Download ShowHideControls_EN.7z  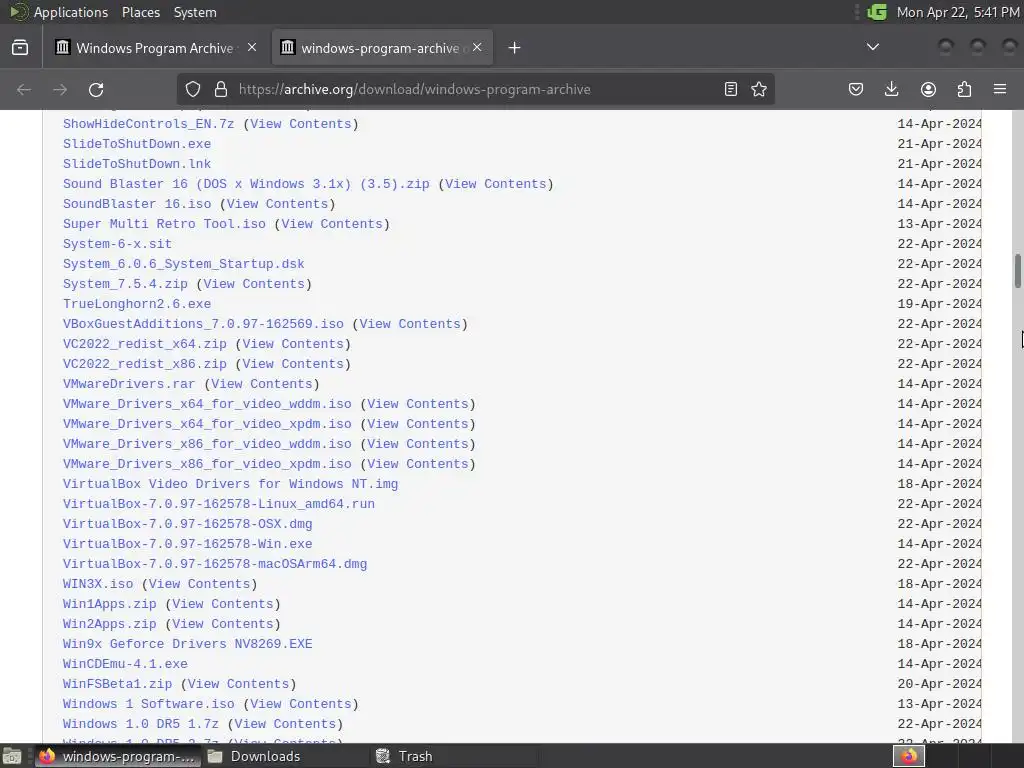(x=148, y=124)
